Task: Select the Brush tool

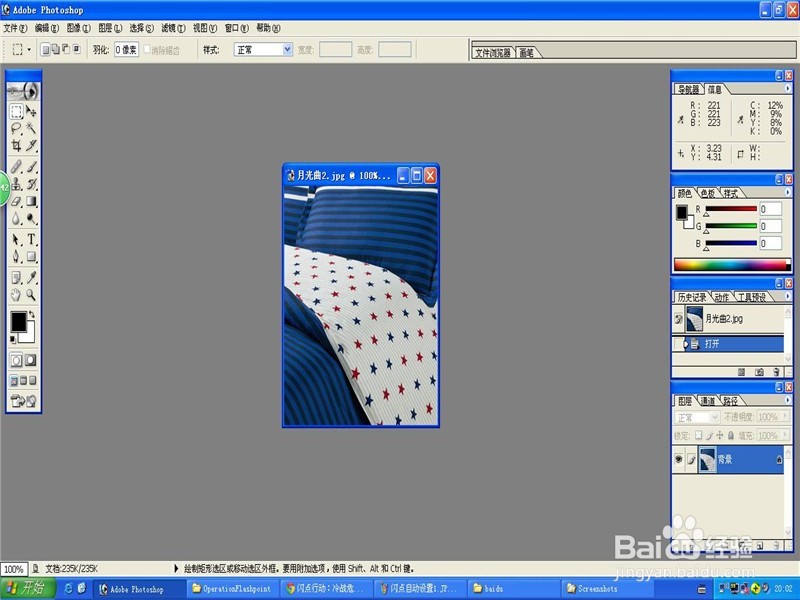Action: (x=32, y=166)
